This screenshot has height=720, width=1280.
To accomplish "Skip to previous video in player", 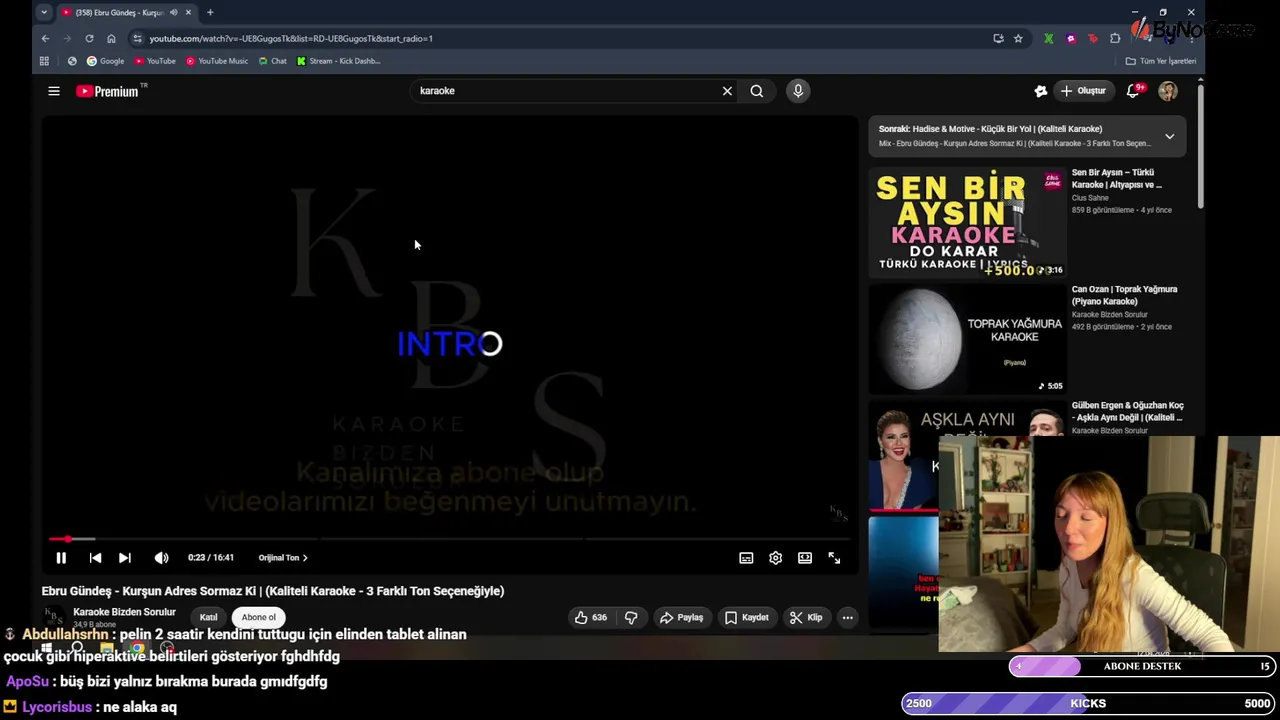I will tap(95, 558).
